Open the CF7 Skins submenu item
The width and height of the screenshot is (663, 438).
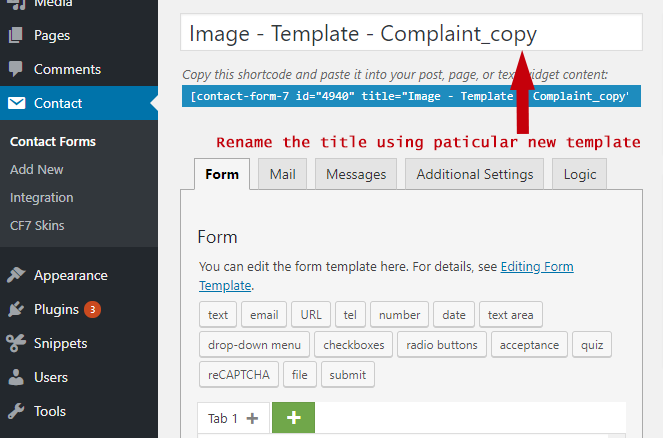pos(36,226)
